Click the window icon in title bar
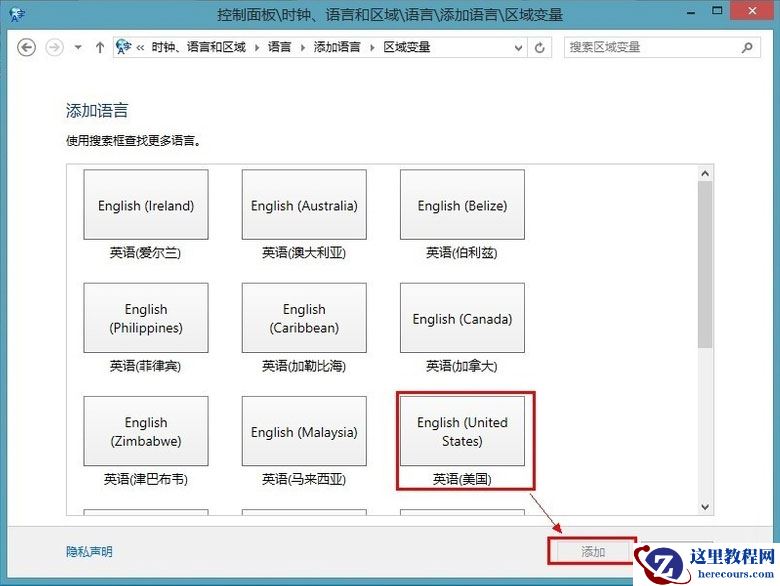Screen dimensions: 780x586 pyautogui.click(x=17, y=14)
